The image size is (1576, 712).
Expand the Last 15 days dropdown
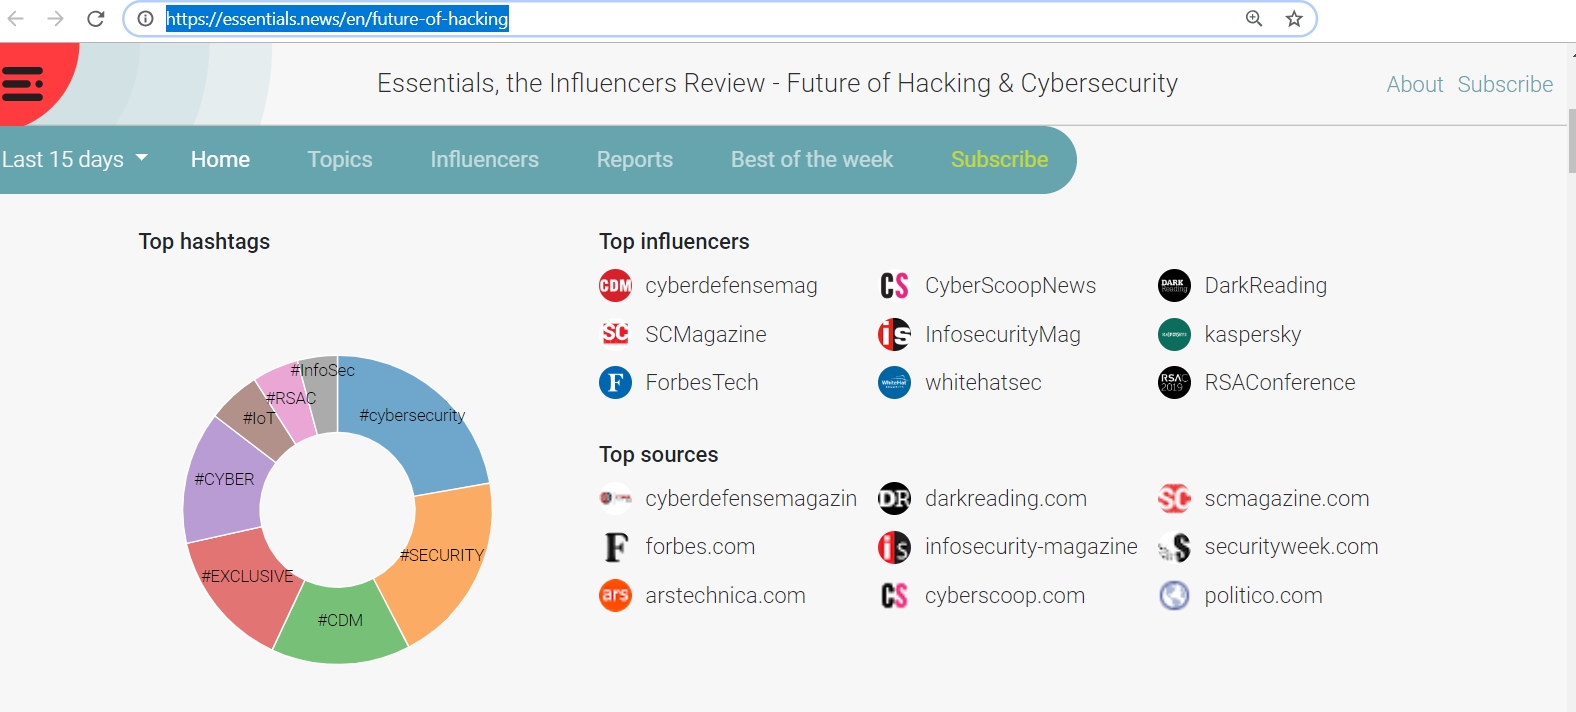[74, 159]
